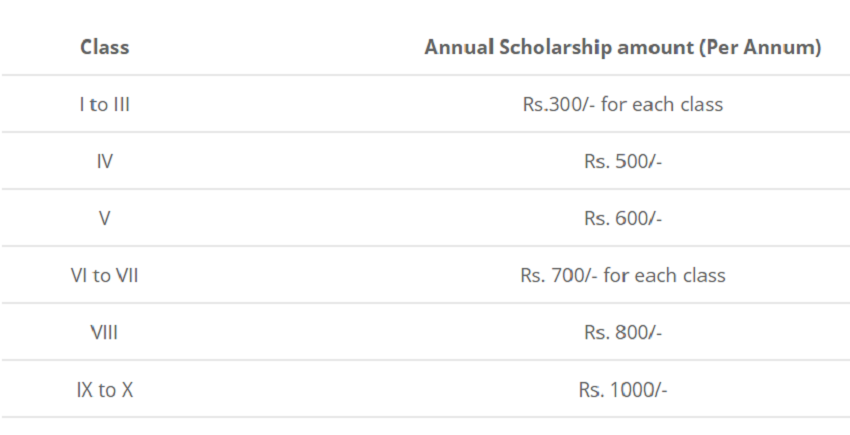Click the 'I to III' class cell
850x435 pixels.
(x=104, y=104)
